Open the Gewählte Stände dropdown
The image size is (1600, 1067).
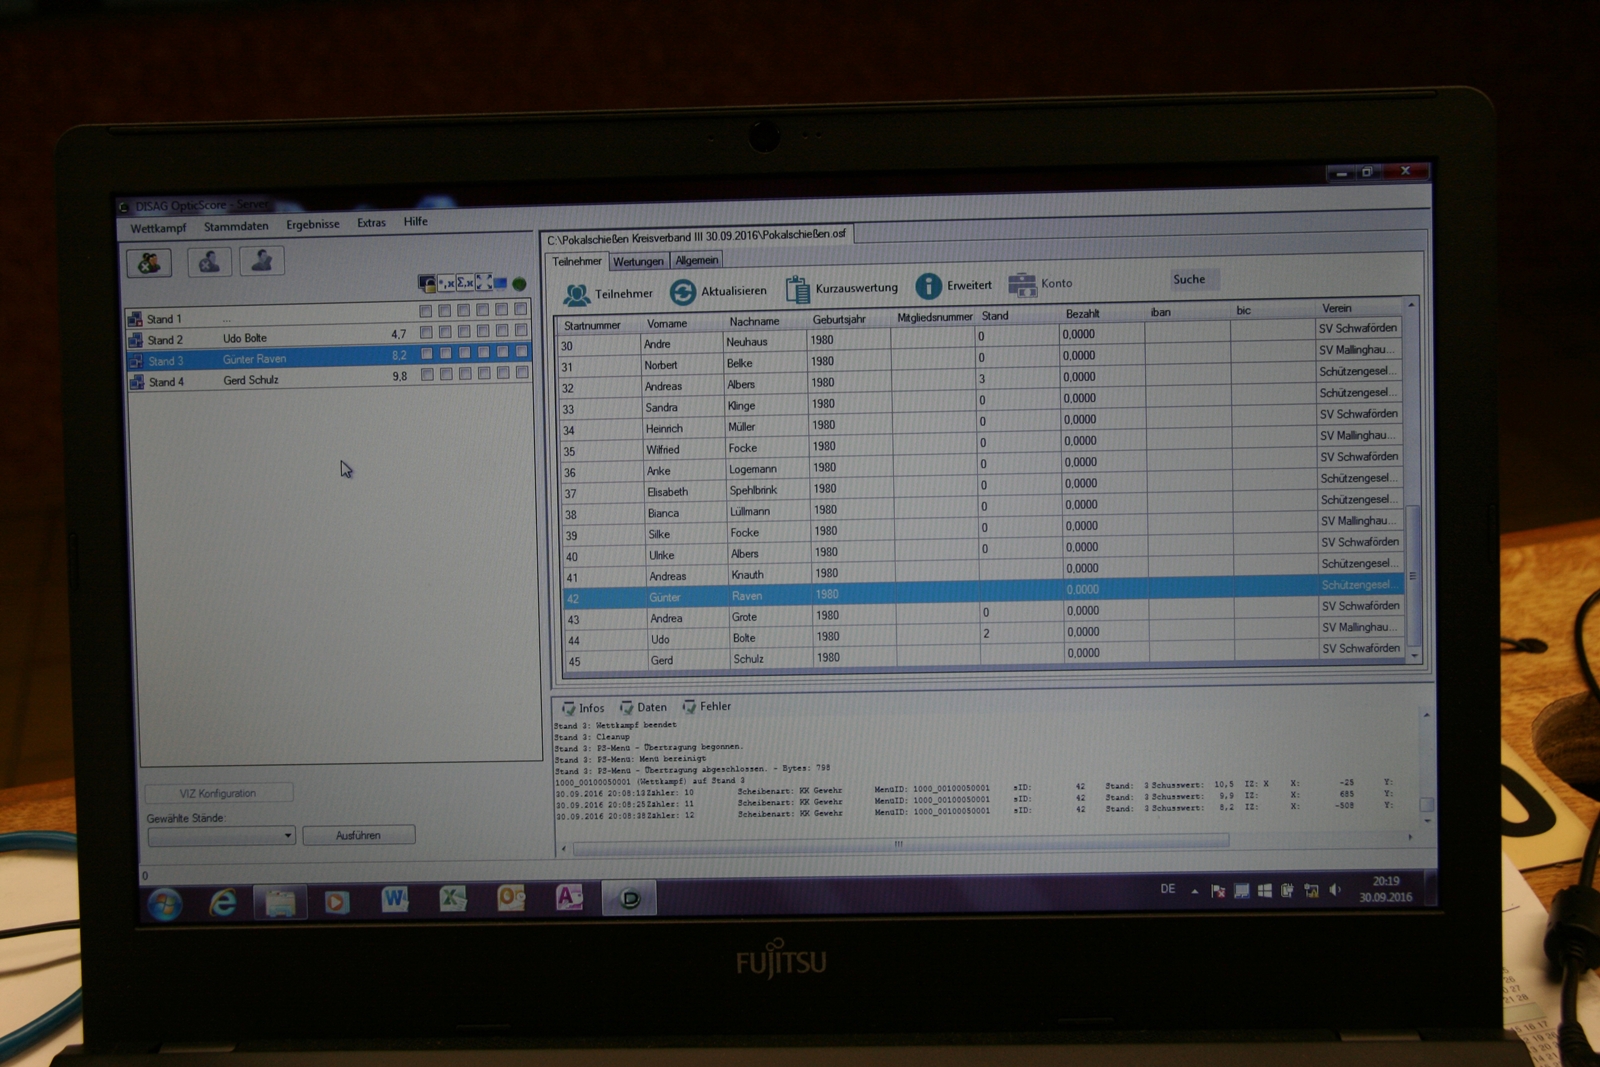(x=288, y=836)
